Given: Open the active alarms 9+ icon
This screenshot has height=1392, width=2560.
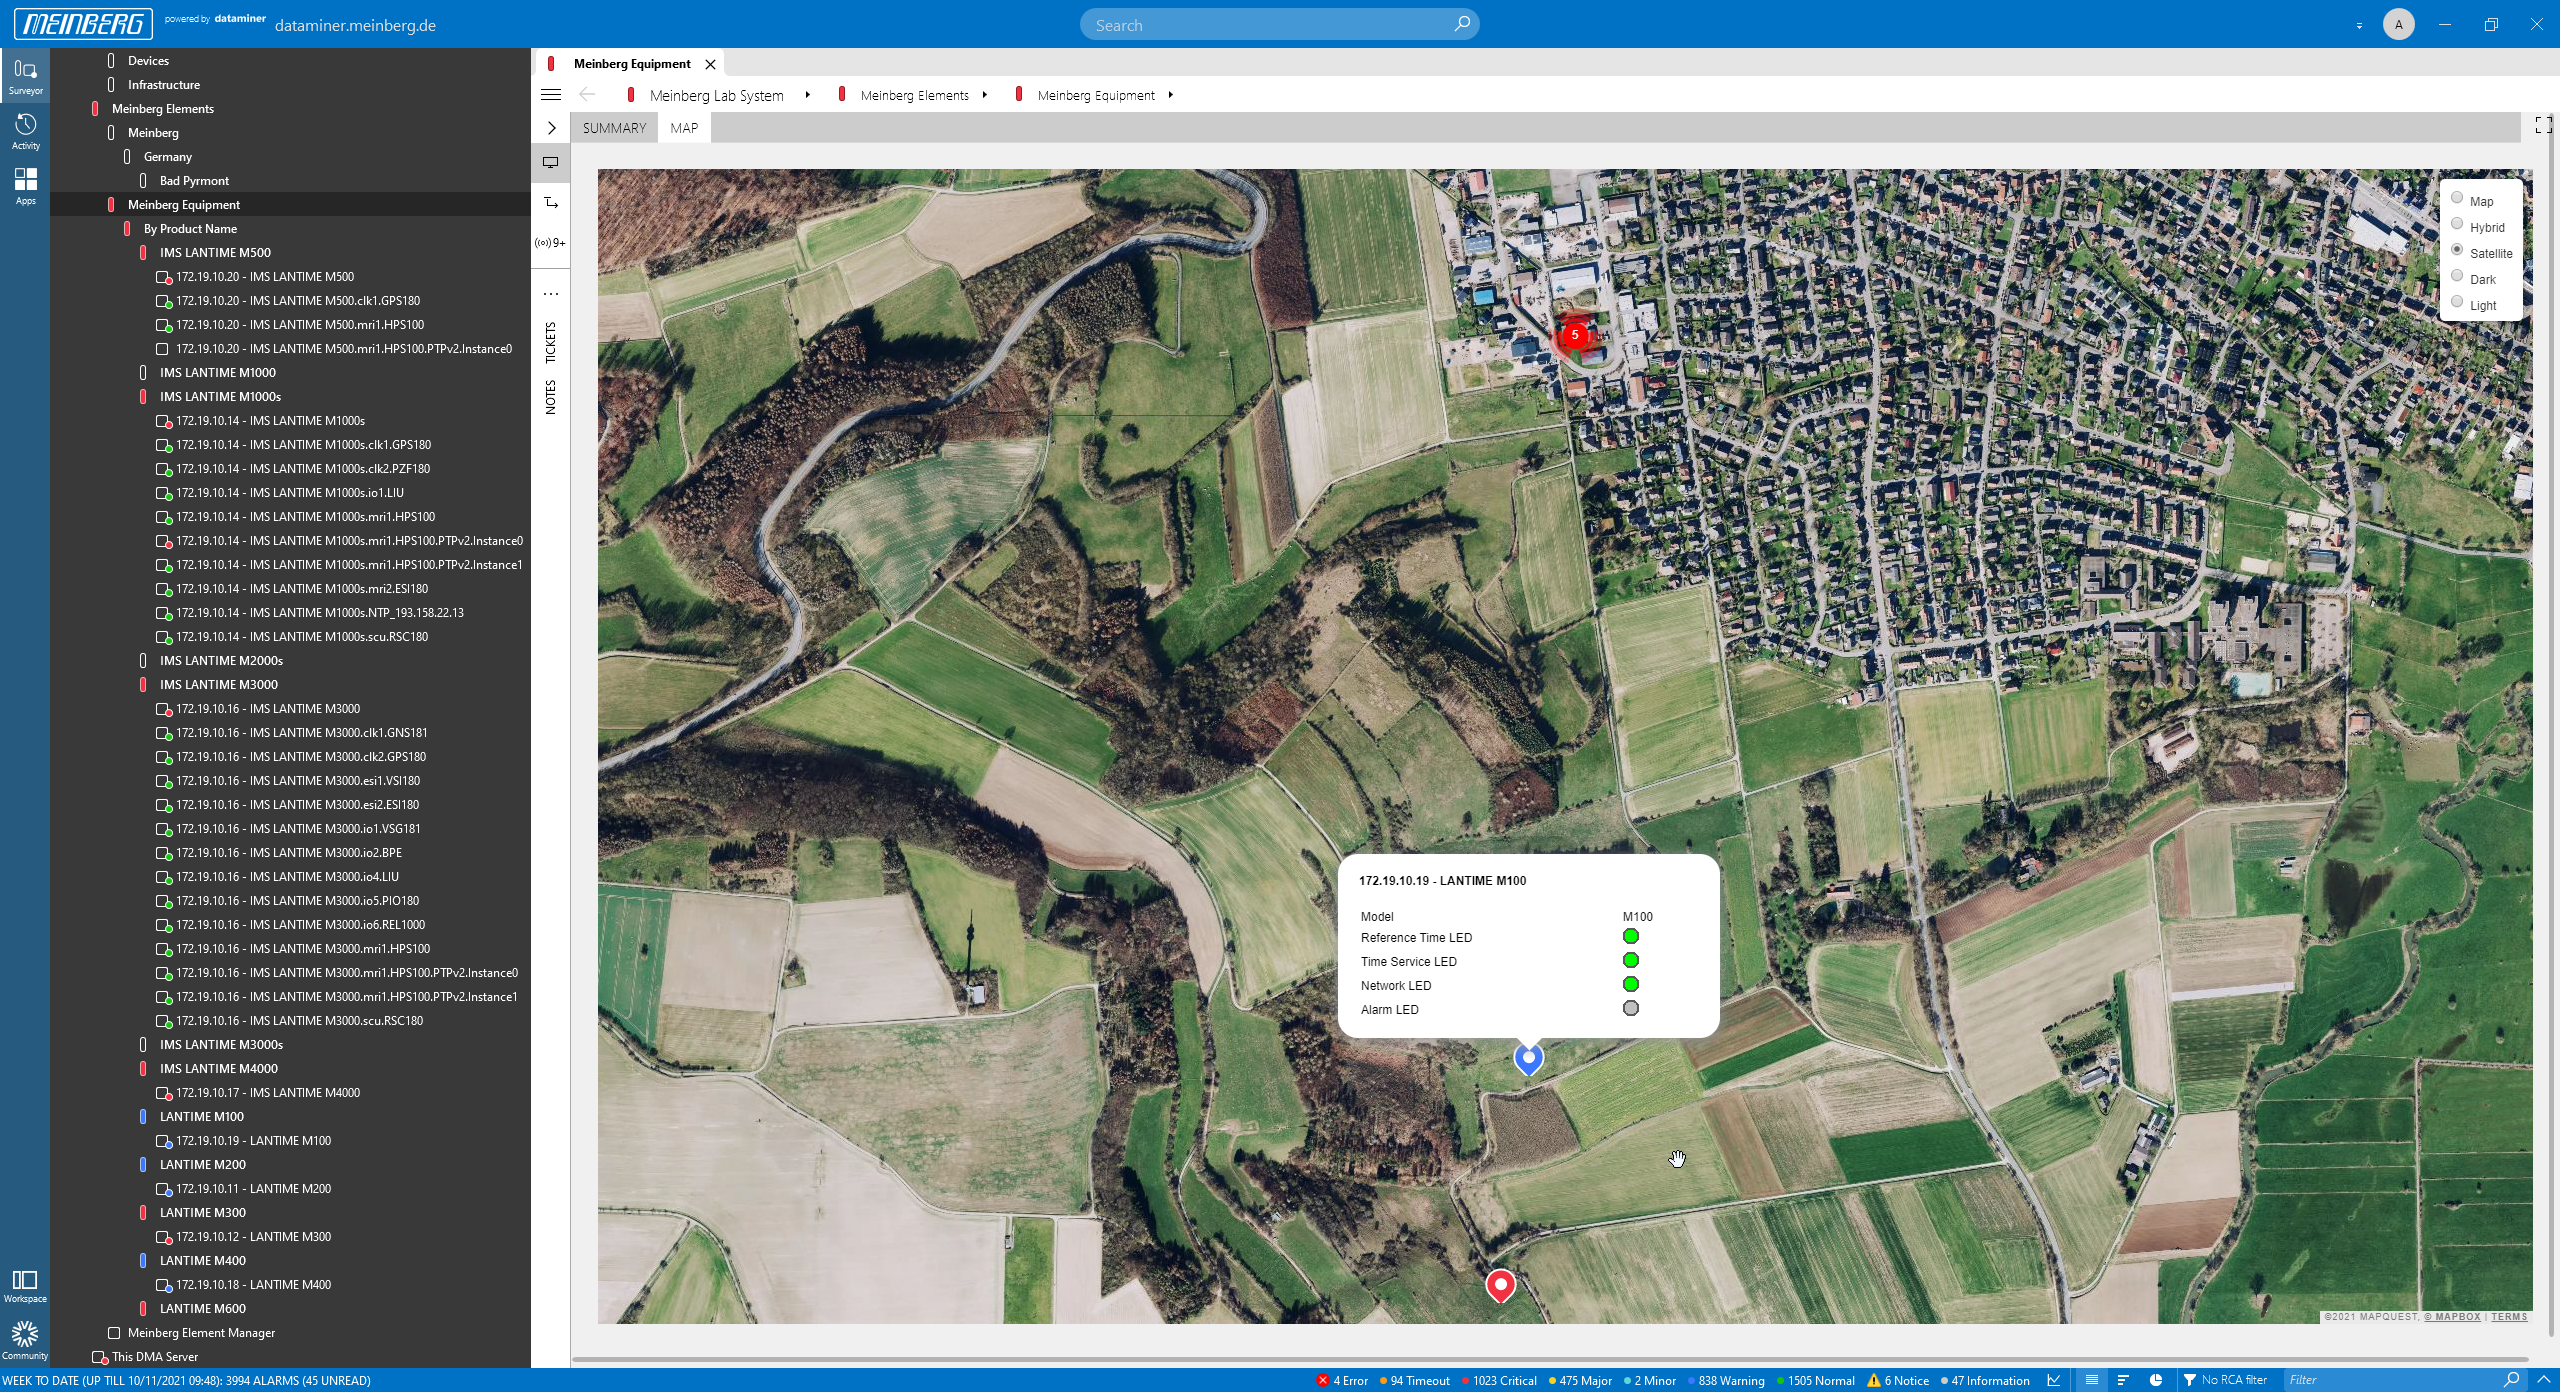Looking at the screenshot, I should click(x=550, y=243).
